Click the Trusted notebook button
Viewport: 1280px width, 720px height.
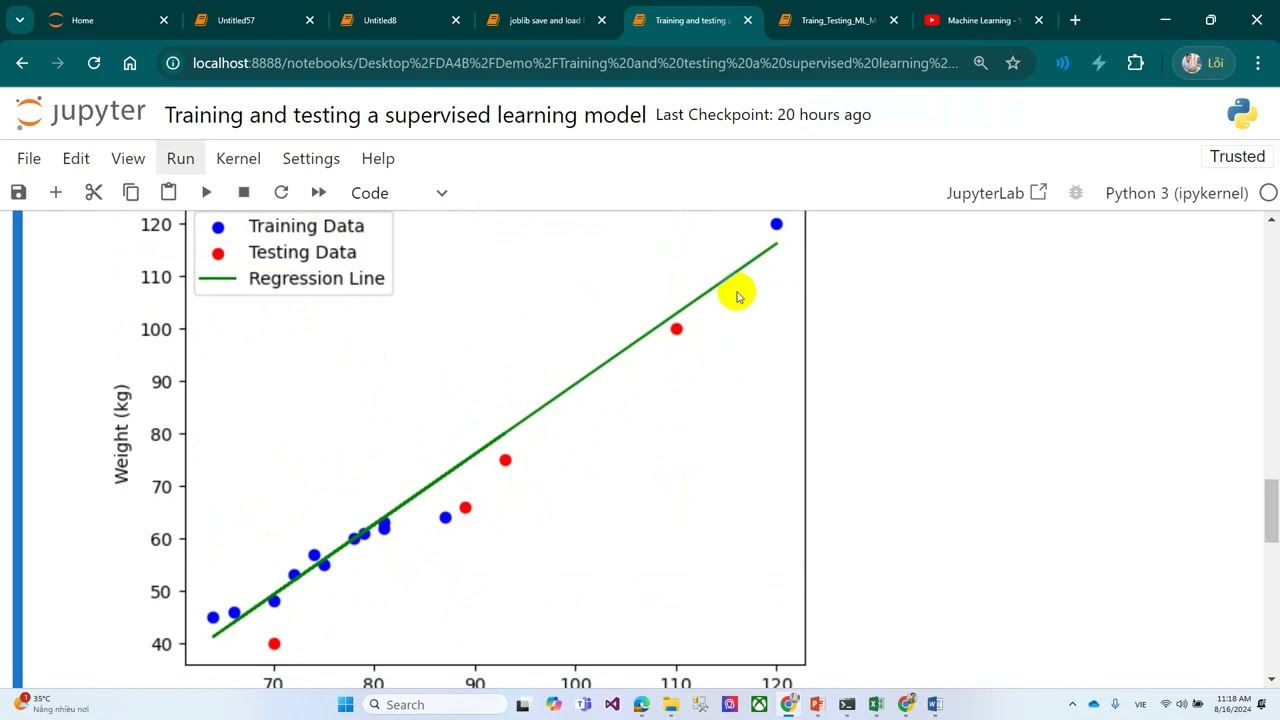click(x=1237, y=156)
